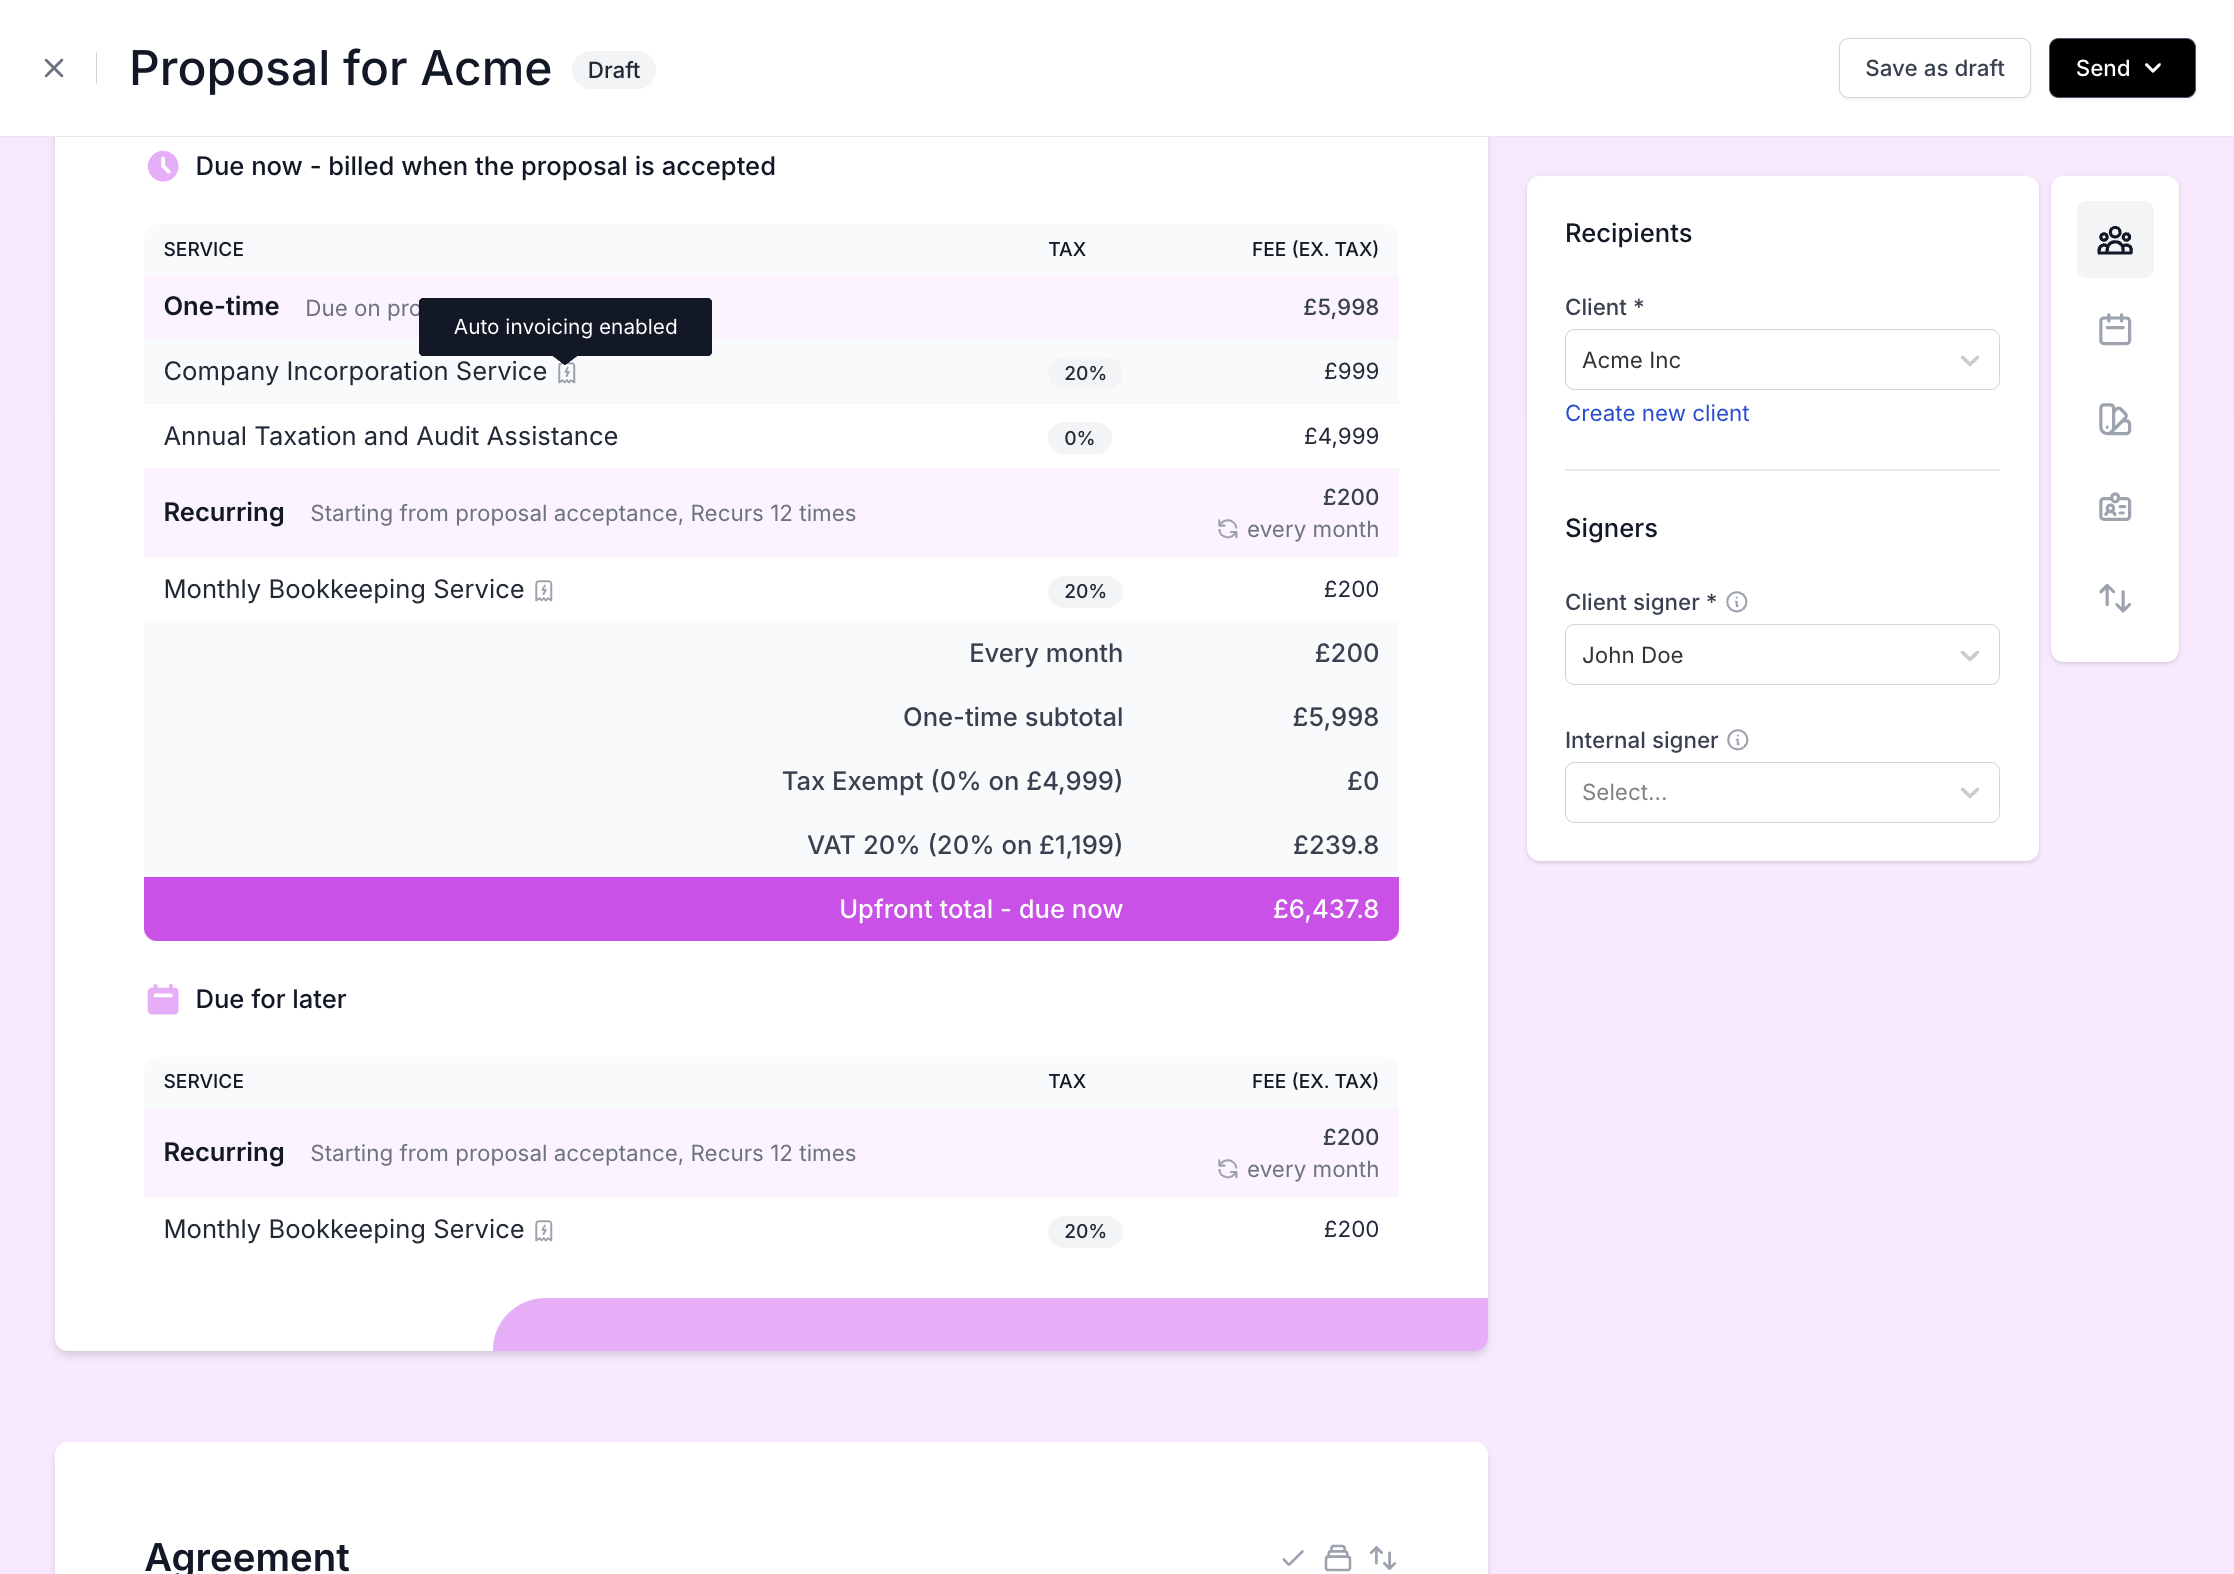2234x1574 pixels.
Task: Click the Upfront total - due now row
Action: 771,909
